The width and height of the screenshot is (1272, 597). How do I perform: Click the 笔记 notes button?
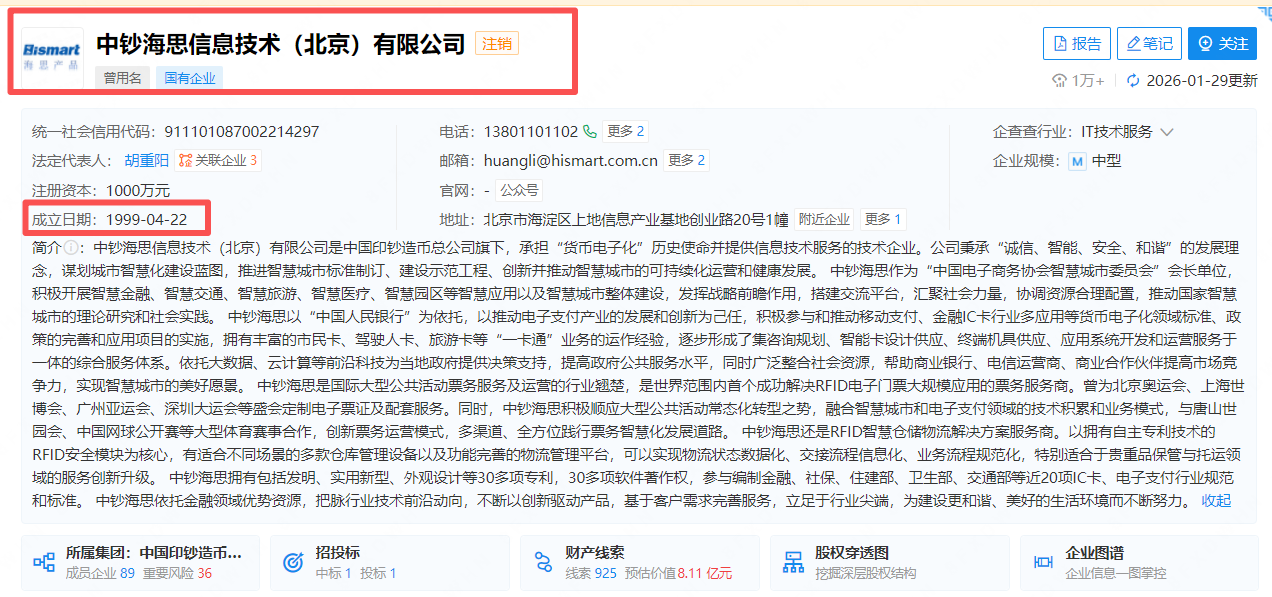point(1149,43)
